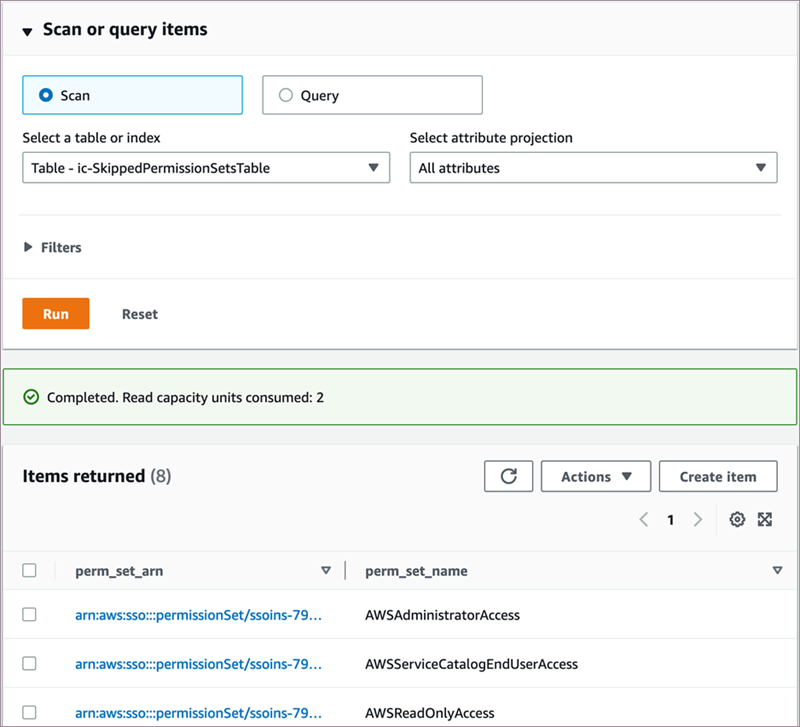Open the Actions dropdown menu
This screenshot has width=800, height=727.
596,477
